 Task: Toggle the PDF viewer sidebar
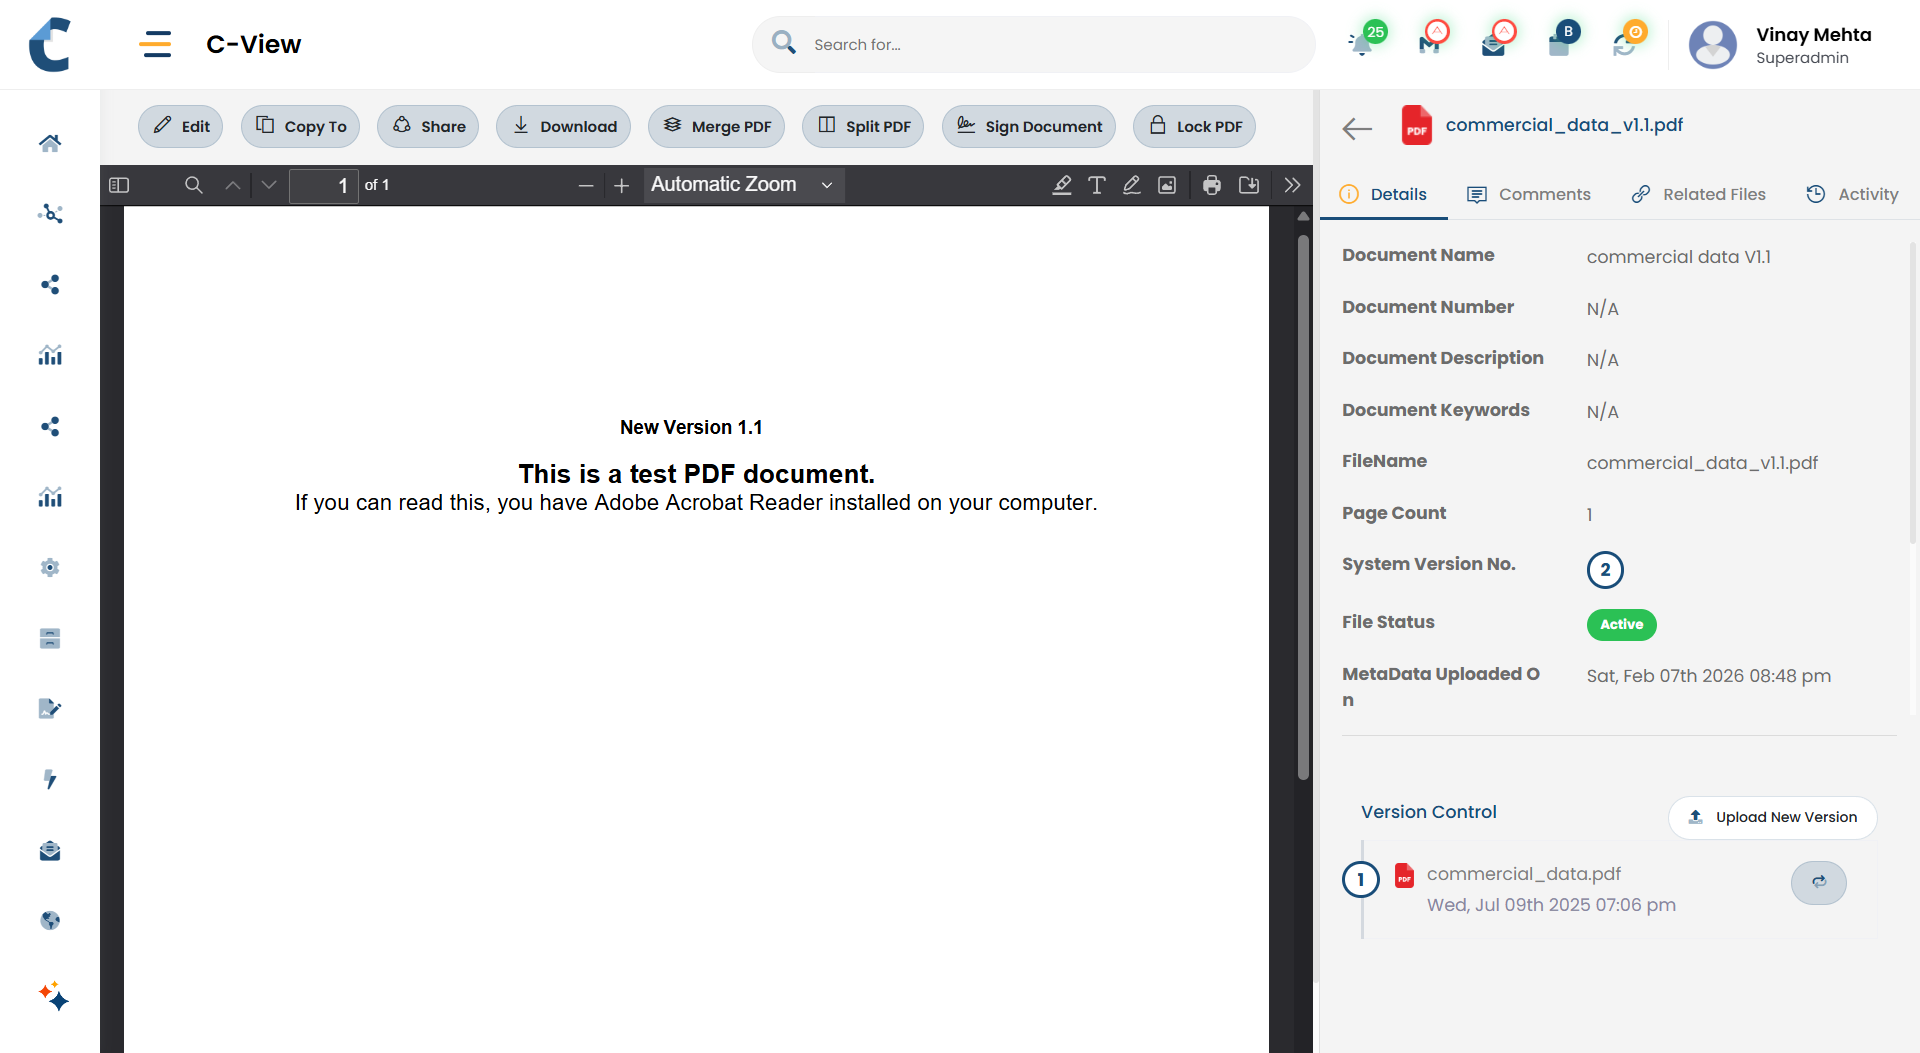(x=119, y=185)
